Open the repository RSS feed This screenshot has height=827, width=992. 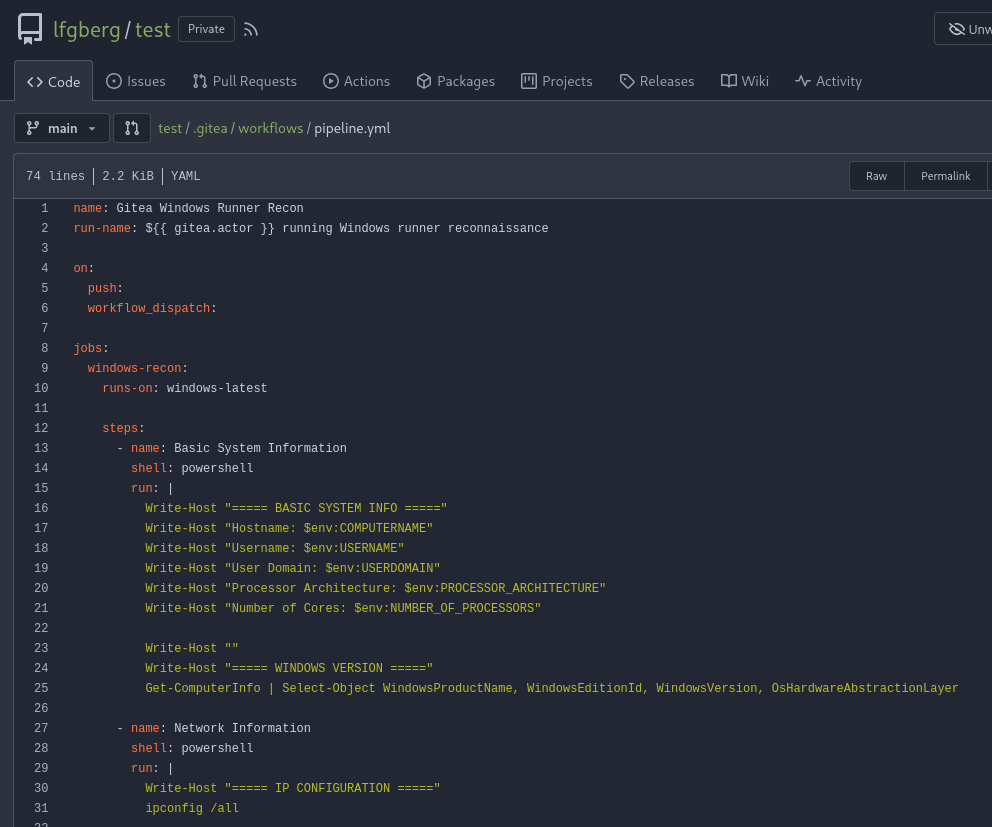pyautogui.click(x=250, y=29)
